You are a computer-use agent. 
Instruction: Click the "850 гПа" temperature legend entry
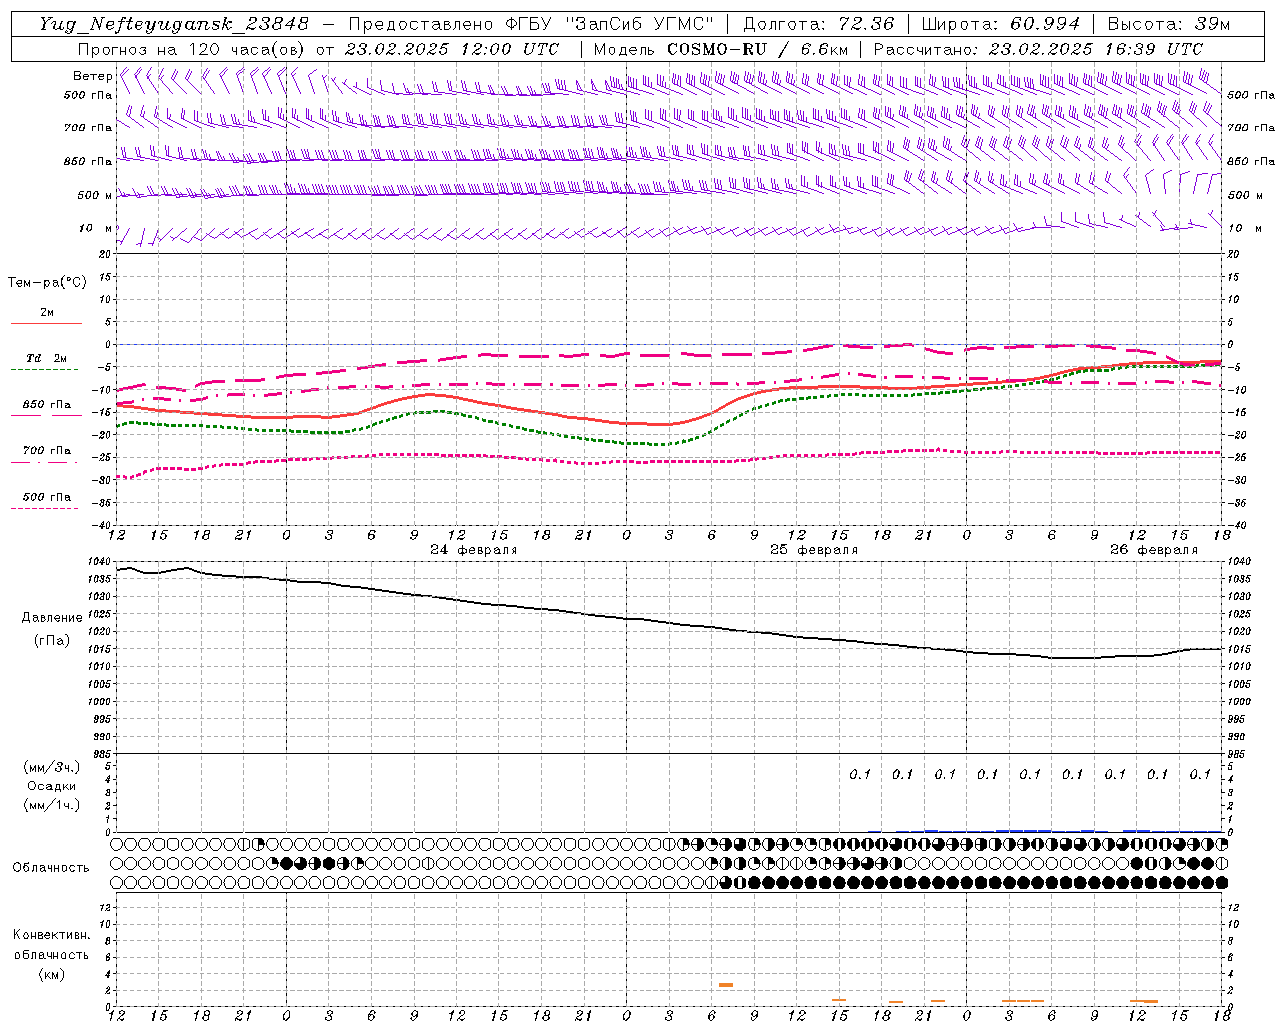coord(47,404)
